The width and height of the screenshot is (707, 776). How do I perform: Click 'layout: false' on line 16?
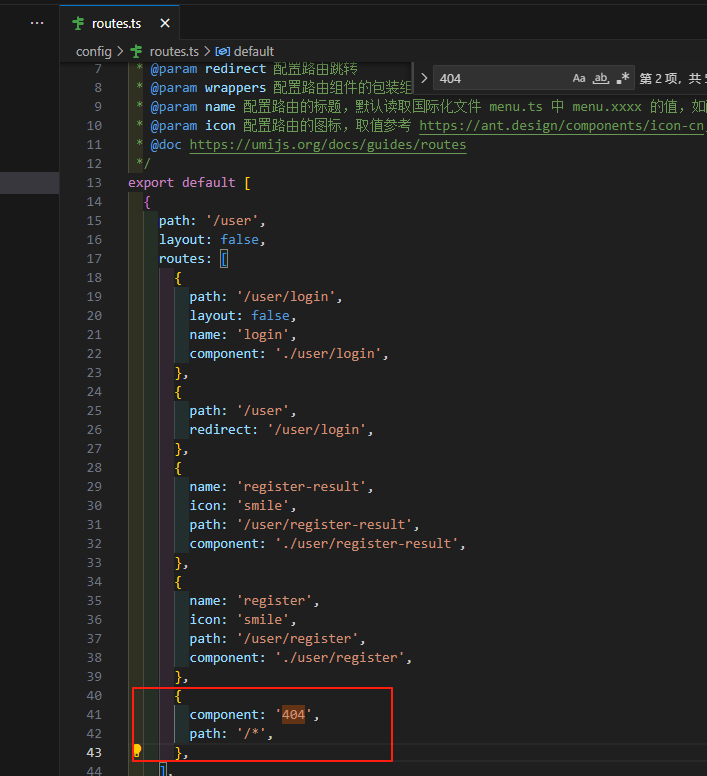(x=212, y=240)
